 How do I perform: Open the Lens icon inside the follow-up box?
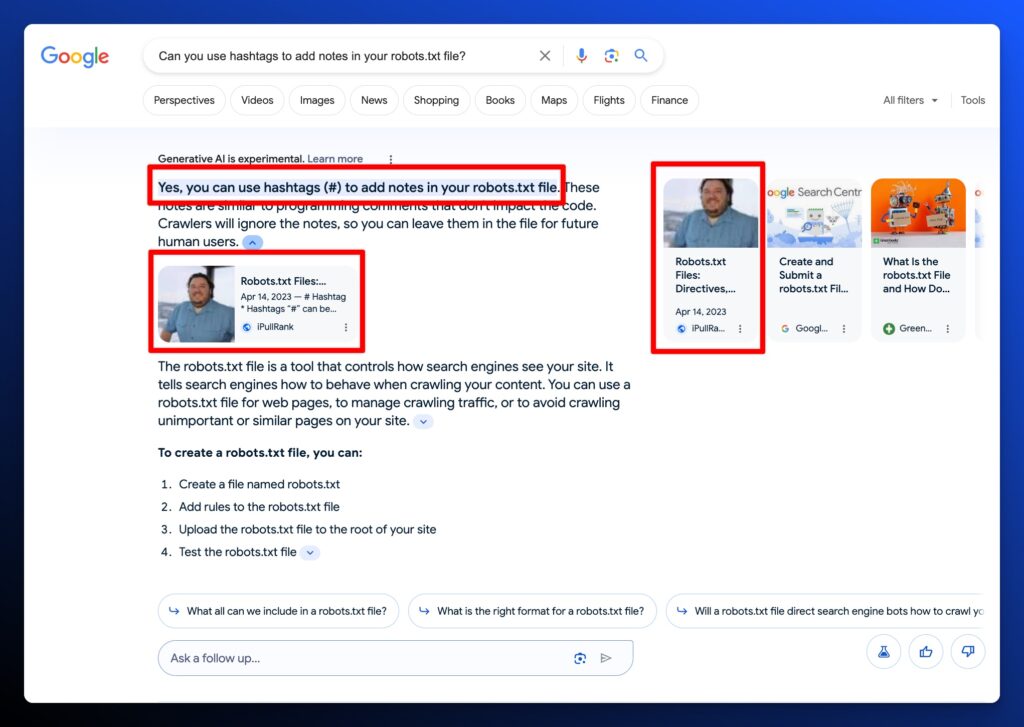(580, 657)
